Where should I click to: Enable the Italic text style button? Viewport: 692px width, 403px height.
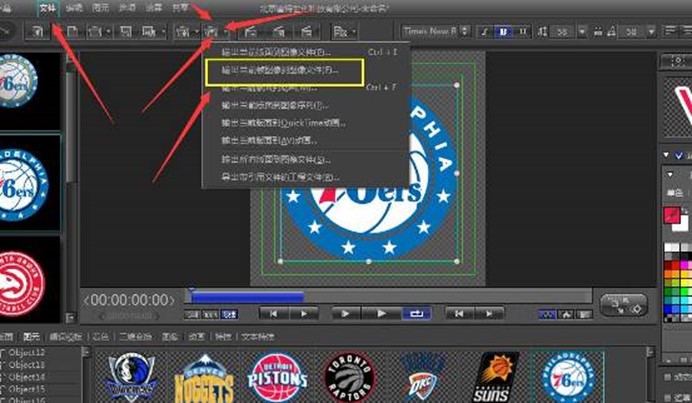pyautogui.click(x=484, y=31)
